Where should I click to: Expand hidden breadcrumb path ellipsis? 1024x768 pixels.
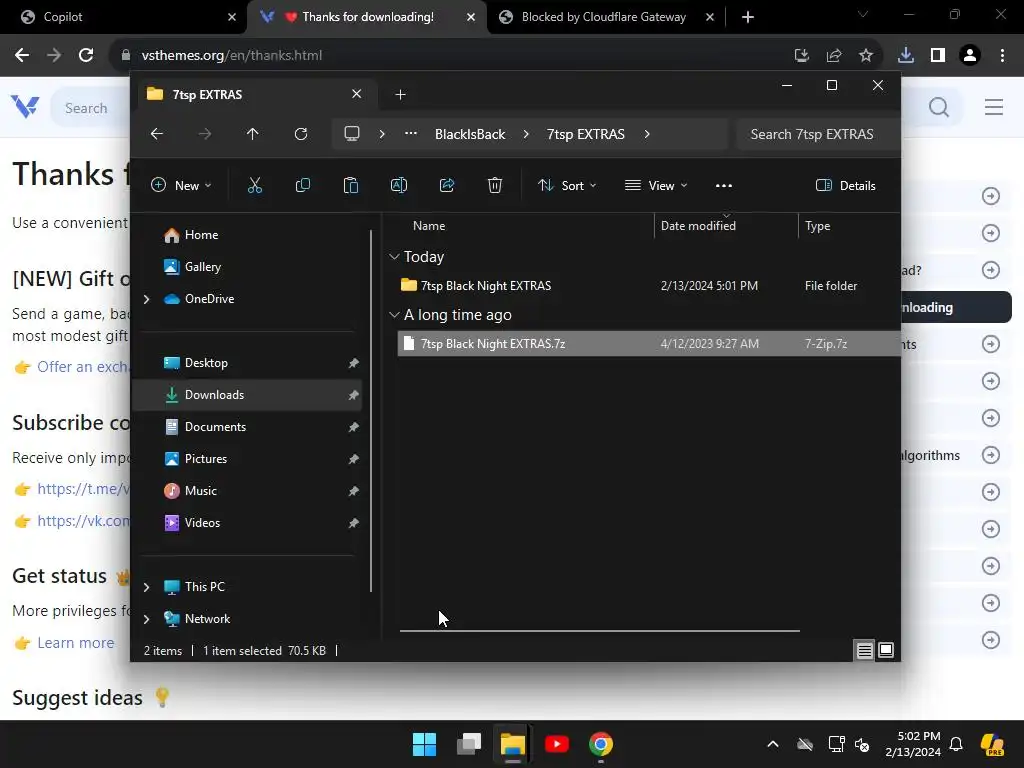click(x=411, y=133)
